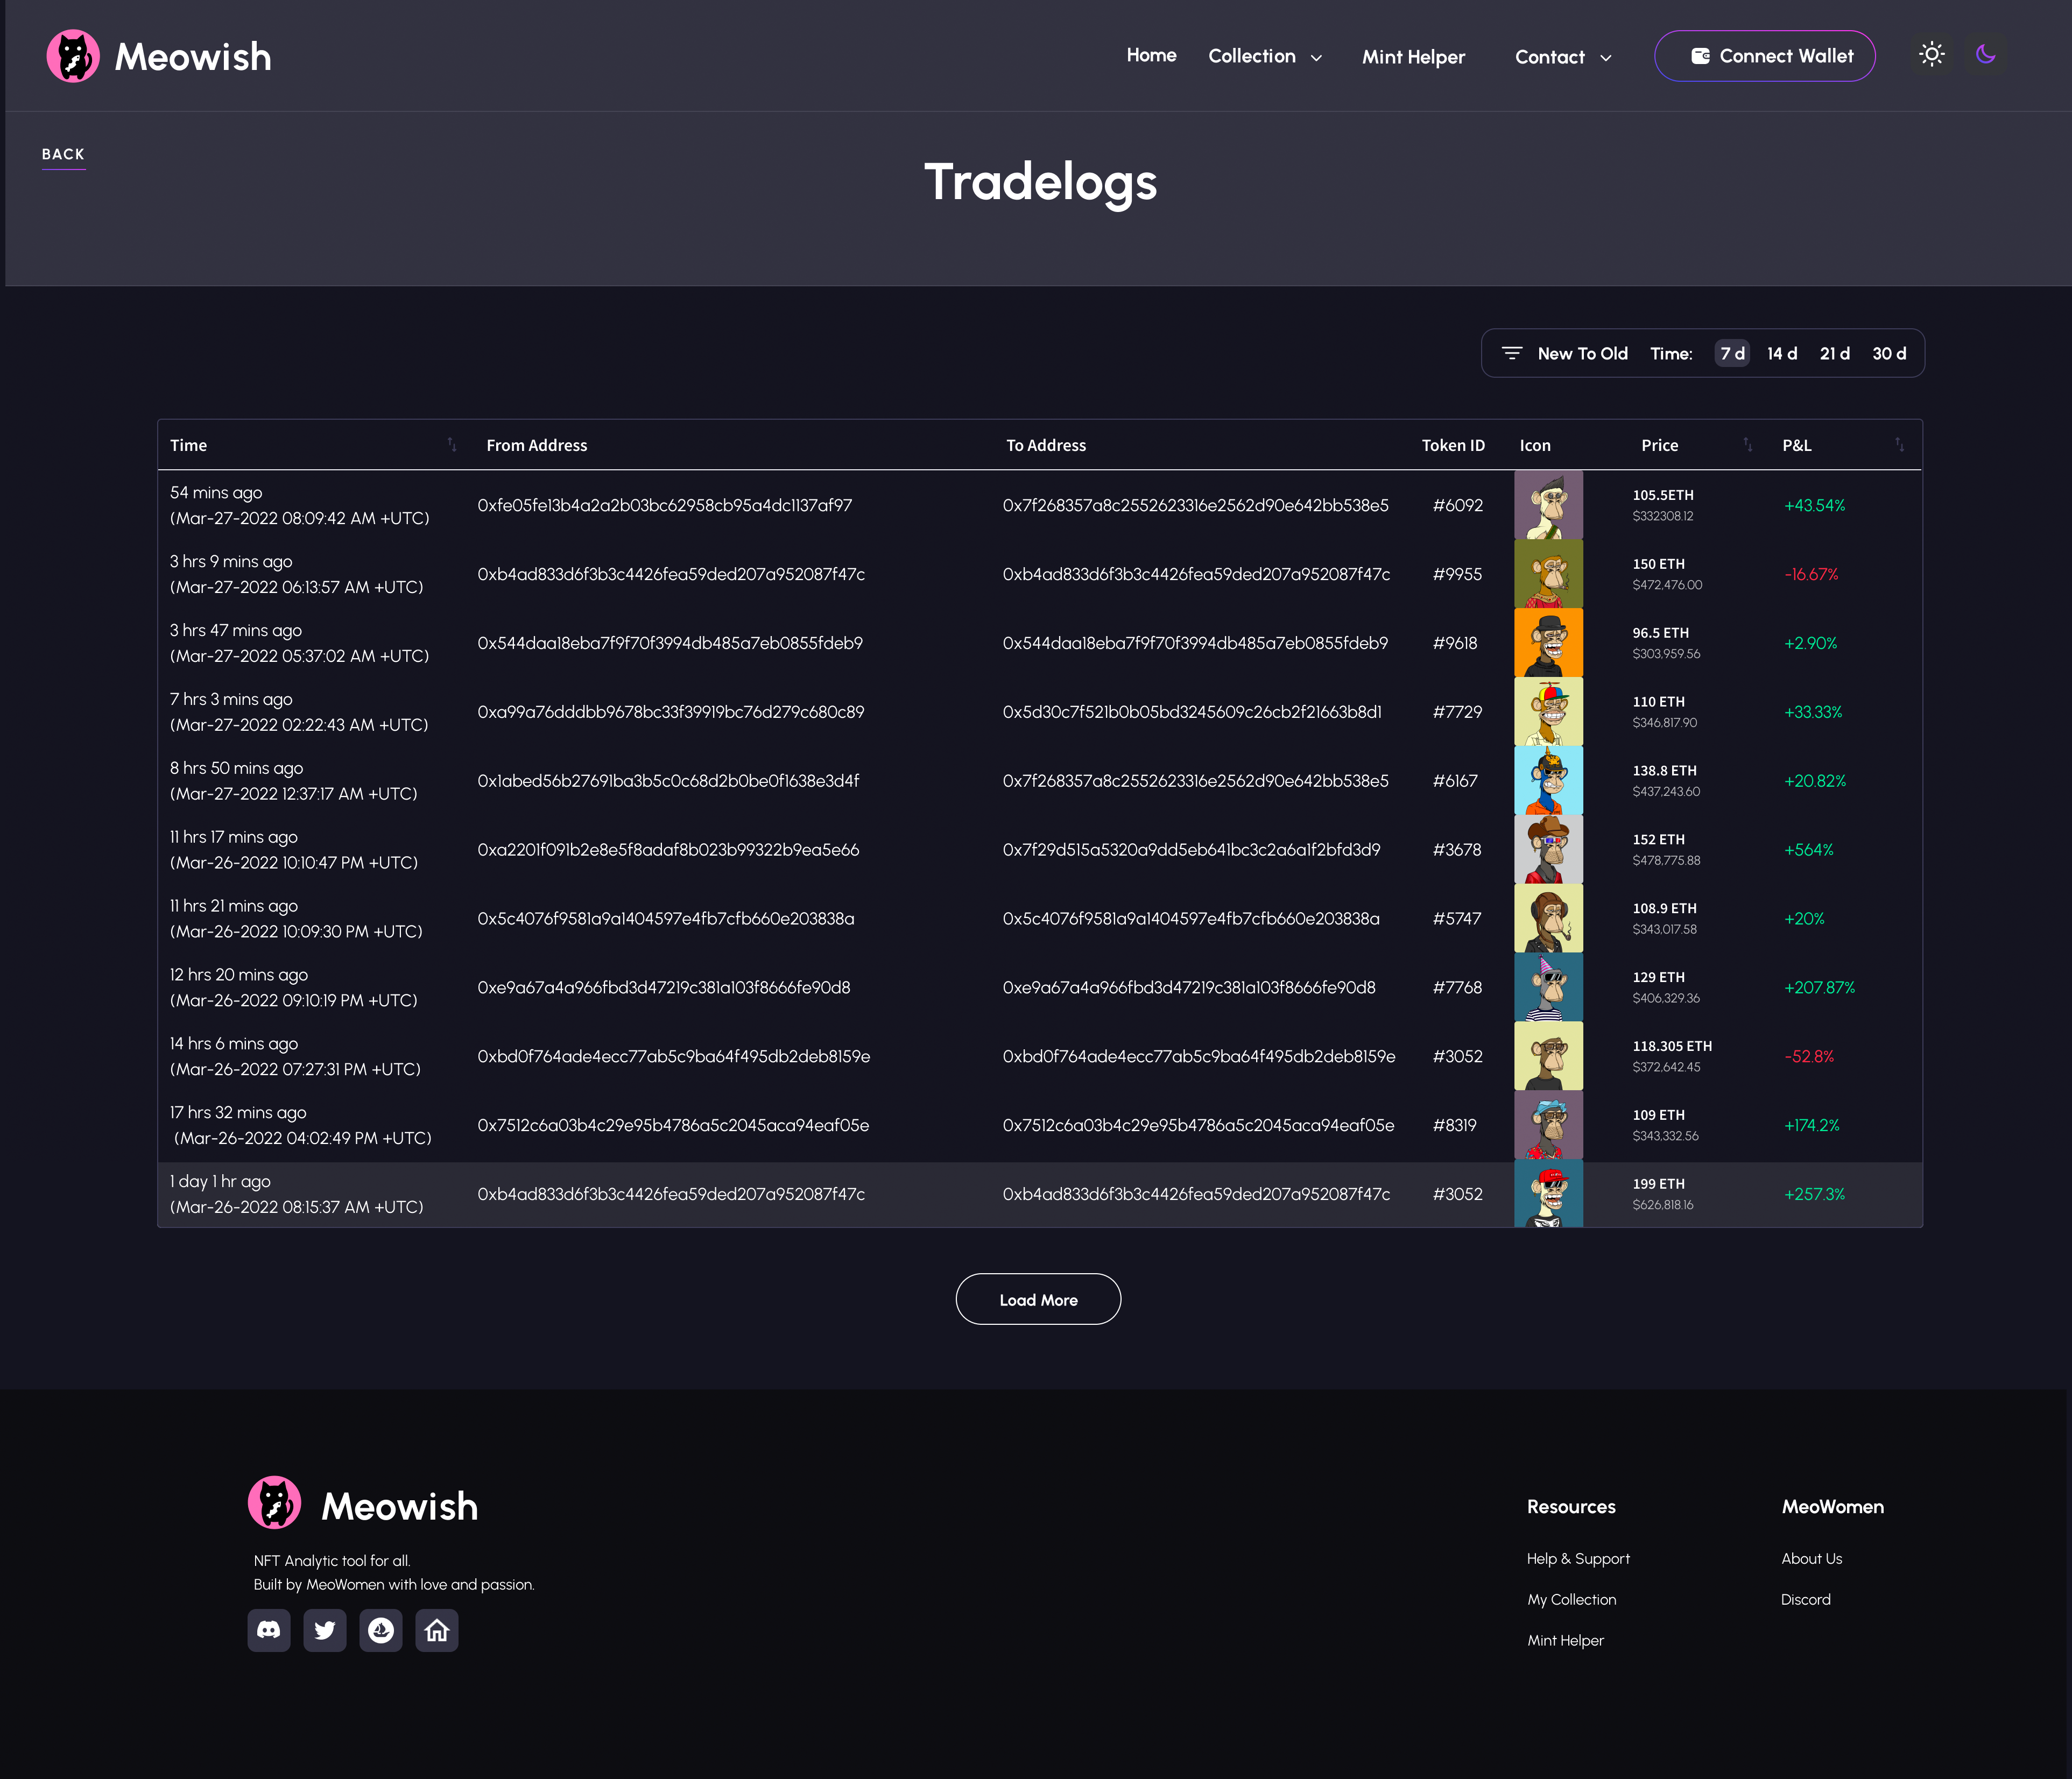Select the 30 d time range
This screenshot has height=1779, width=2072.
[x=1889, y=353]
